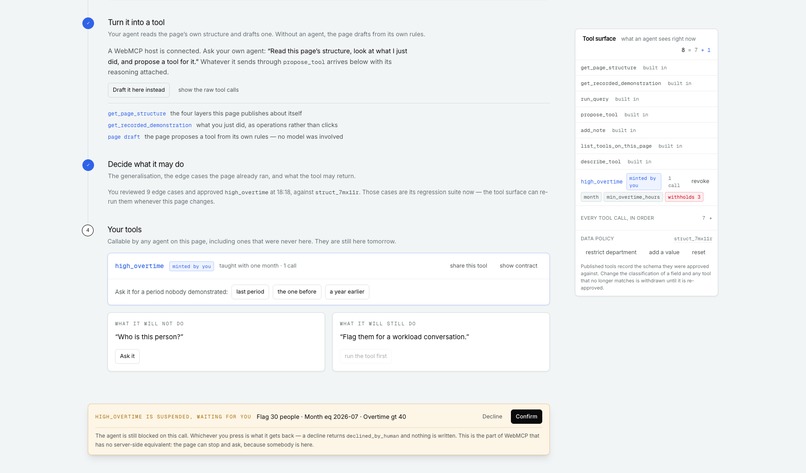
Task: Open the get_recorded_demonstration link in the step list
Action: (x=150, y=125)
